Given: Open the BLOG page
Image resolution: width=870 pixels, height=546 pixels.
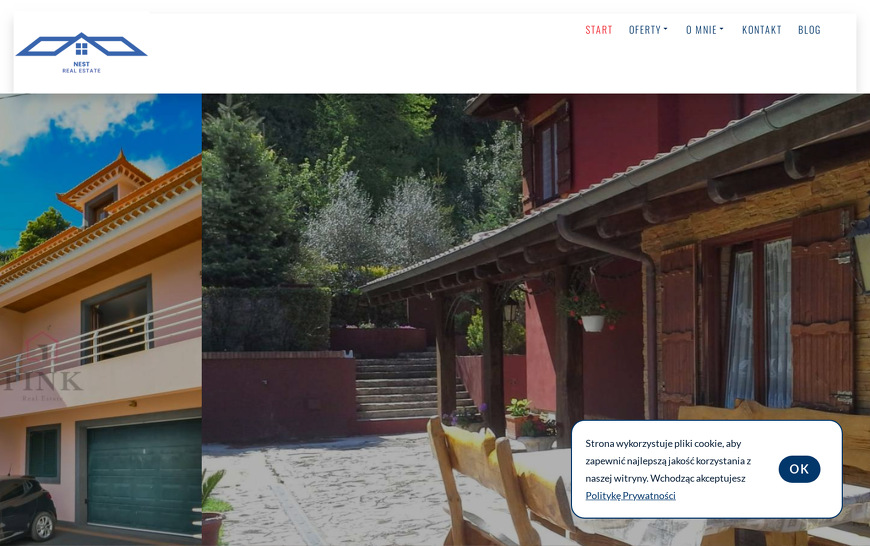Looking at the screenshot, I should pyautogui.click(x=809, y=30).
